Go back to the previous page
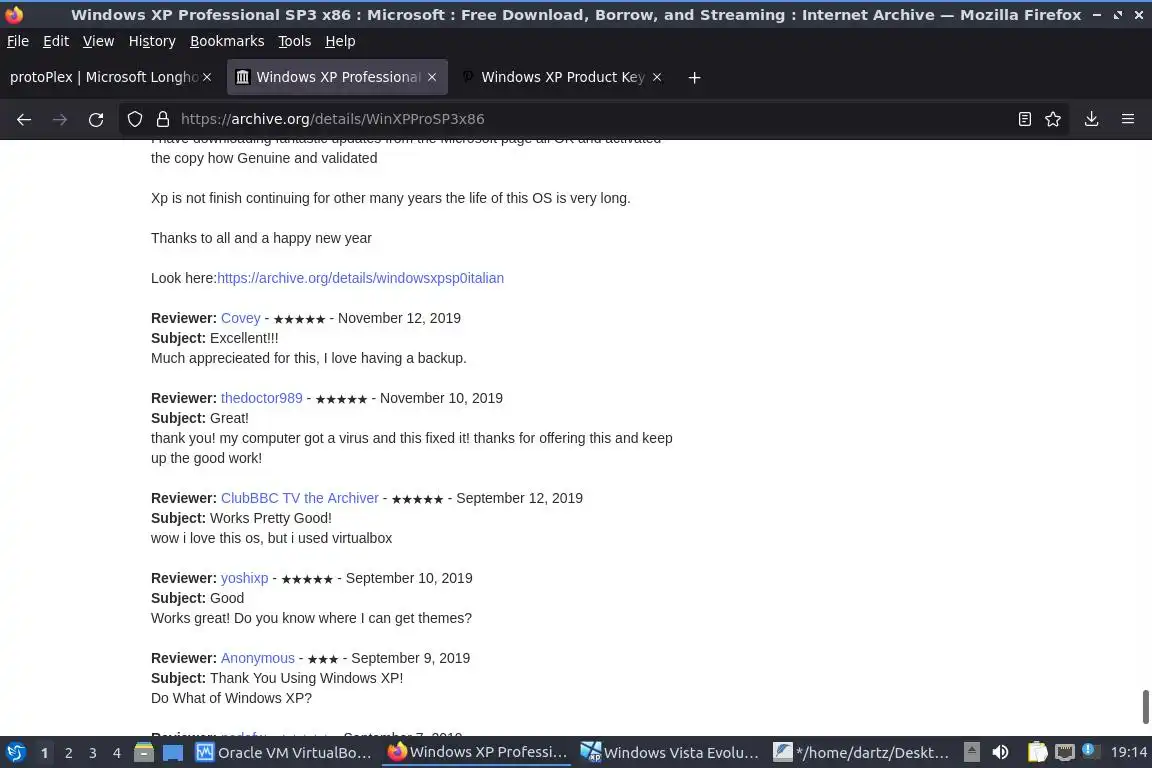This screenshot has width=1152, height=768. pos(24,119)
